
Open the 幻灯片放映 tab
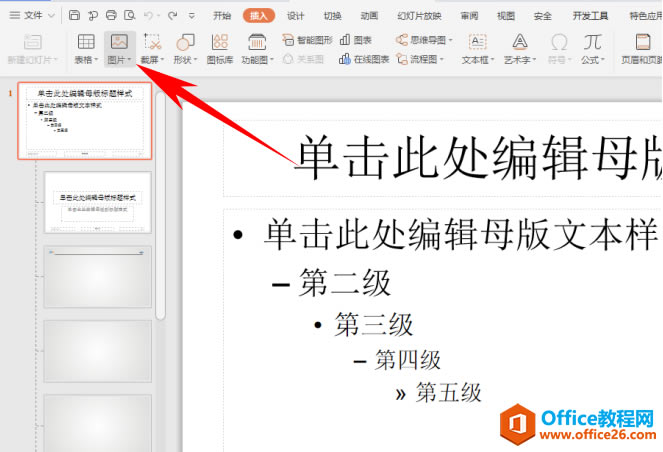419,16
